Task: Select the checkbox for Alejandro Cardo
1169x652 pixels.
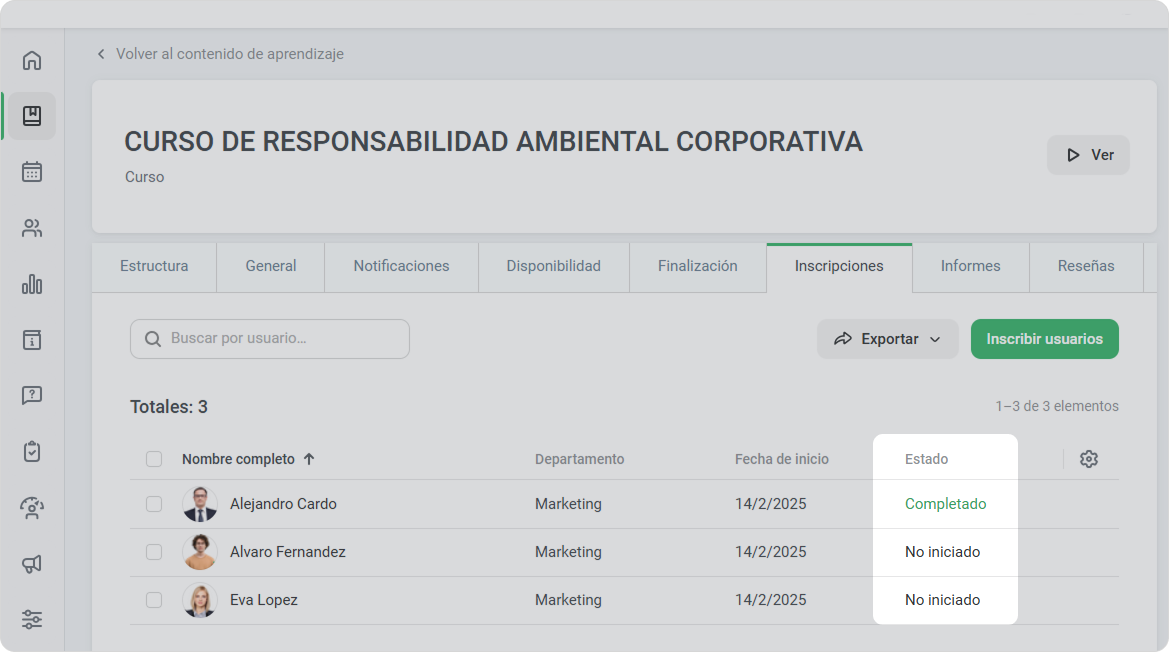Action: 154,504
